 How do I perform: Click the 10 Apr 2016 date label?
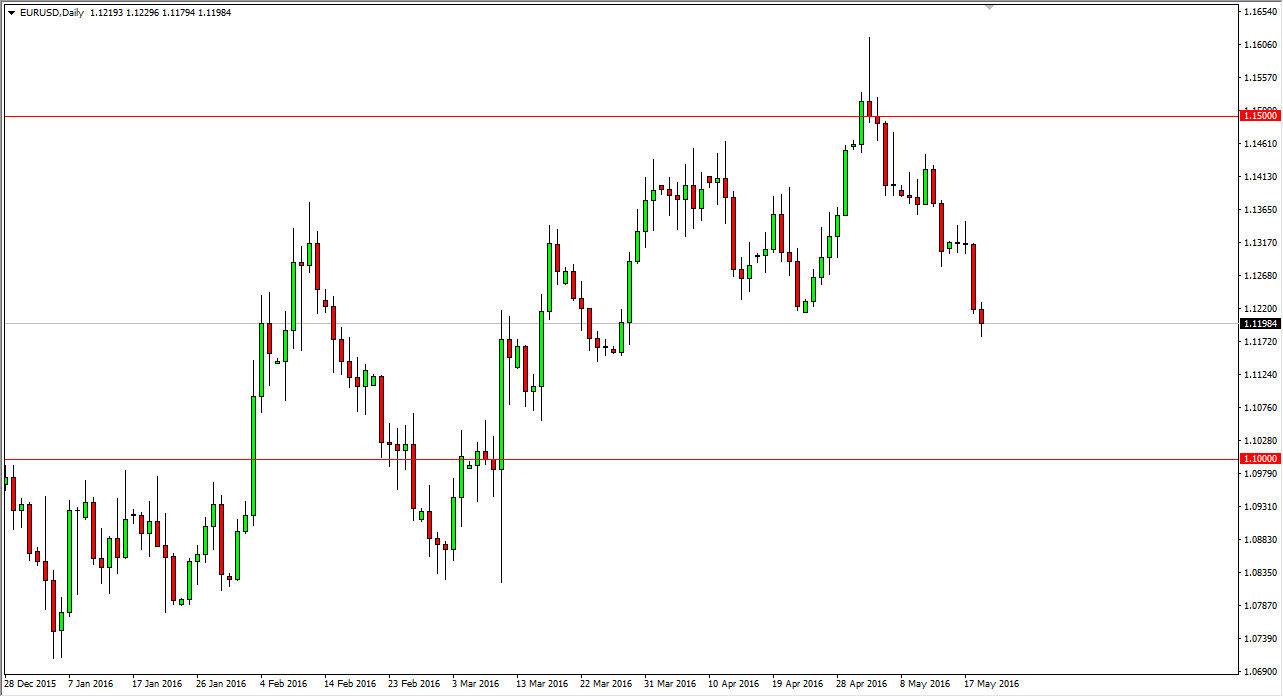735,685
